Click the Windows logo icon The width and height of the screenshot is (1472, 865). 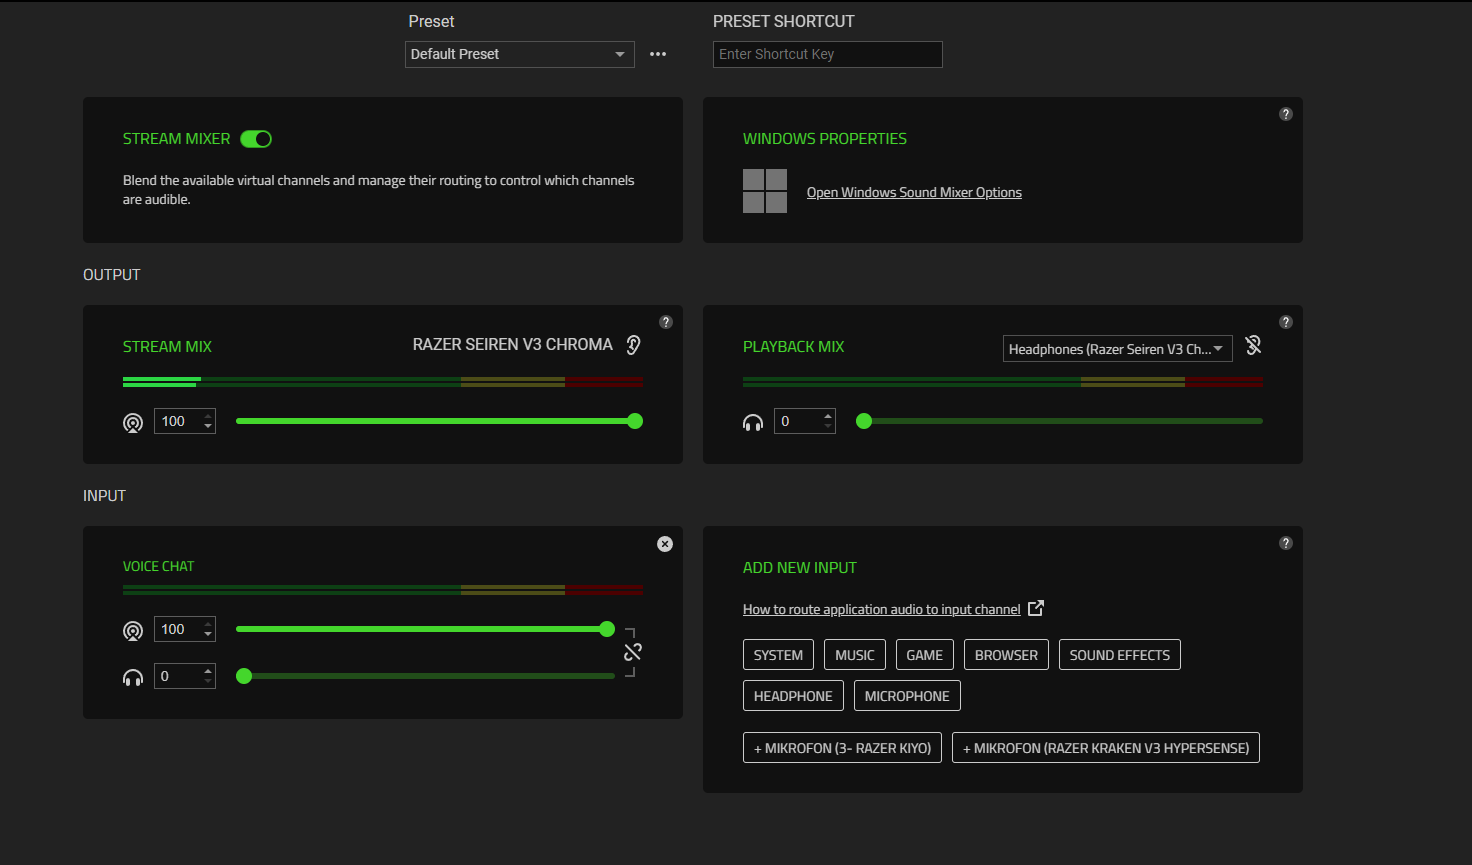tap(765, 191)
